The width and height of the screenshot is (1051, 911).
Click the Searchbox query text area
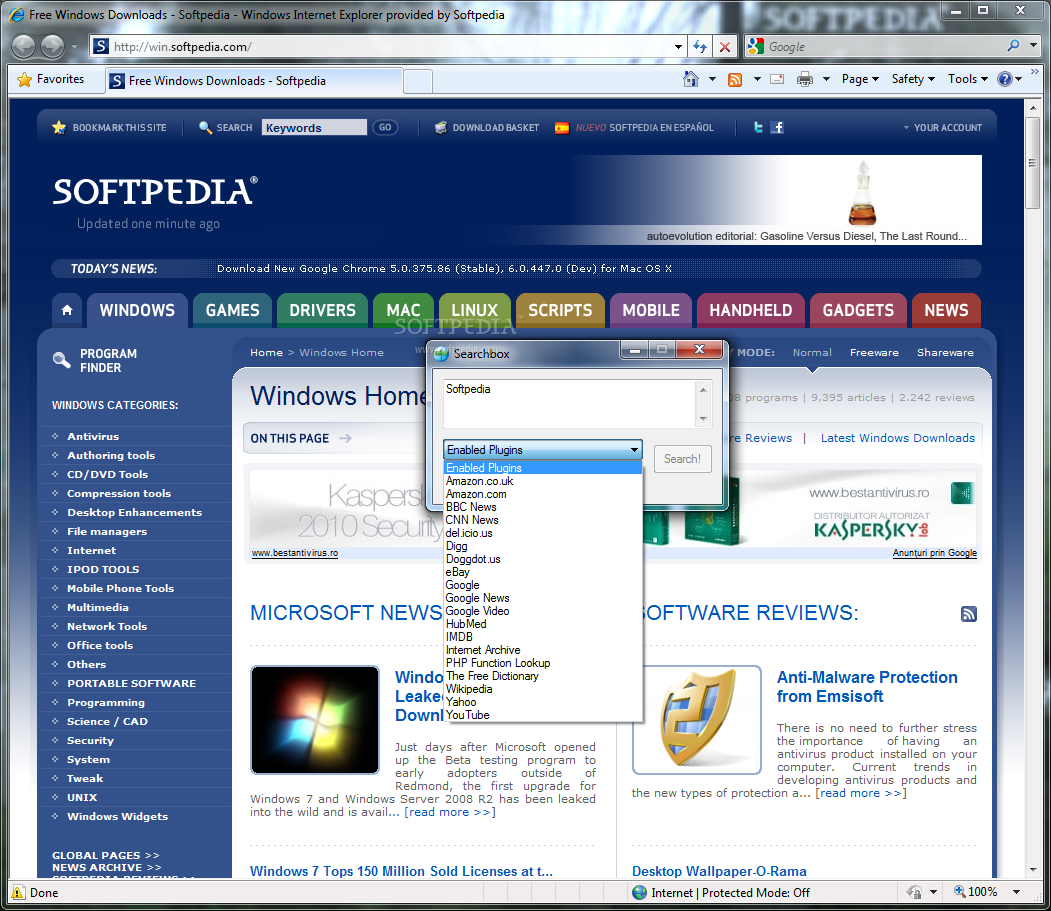pyautogui.click(x=570, y=404)
